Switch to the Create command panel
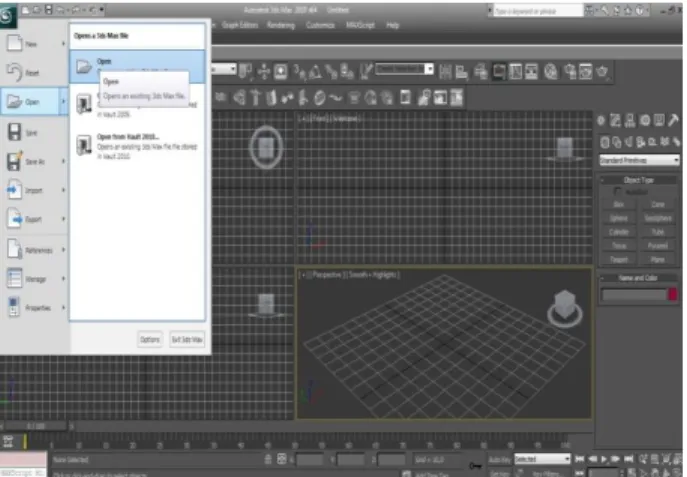The height and width of the screenshot is (477, 687). (x=601, y=120)
